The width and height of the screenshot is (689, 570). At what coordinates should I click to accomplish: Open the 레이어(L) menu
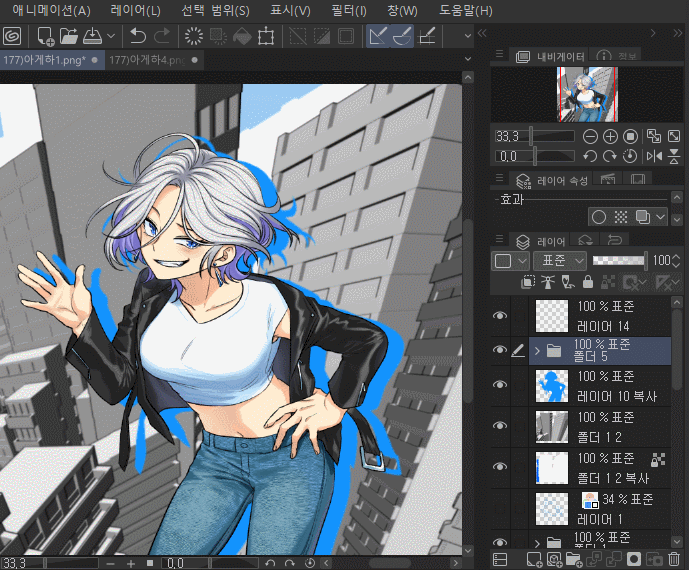[136, 11]
